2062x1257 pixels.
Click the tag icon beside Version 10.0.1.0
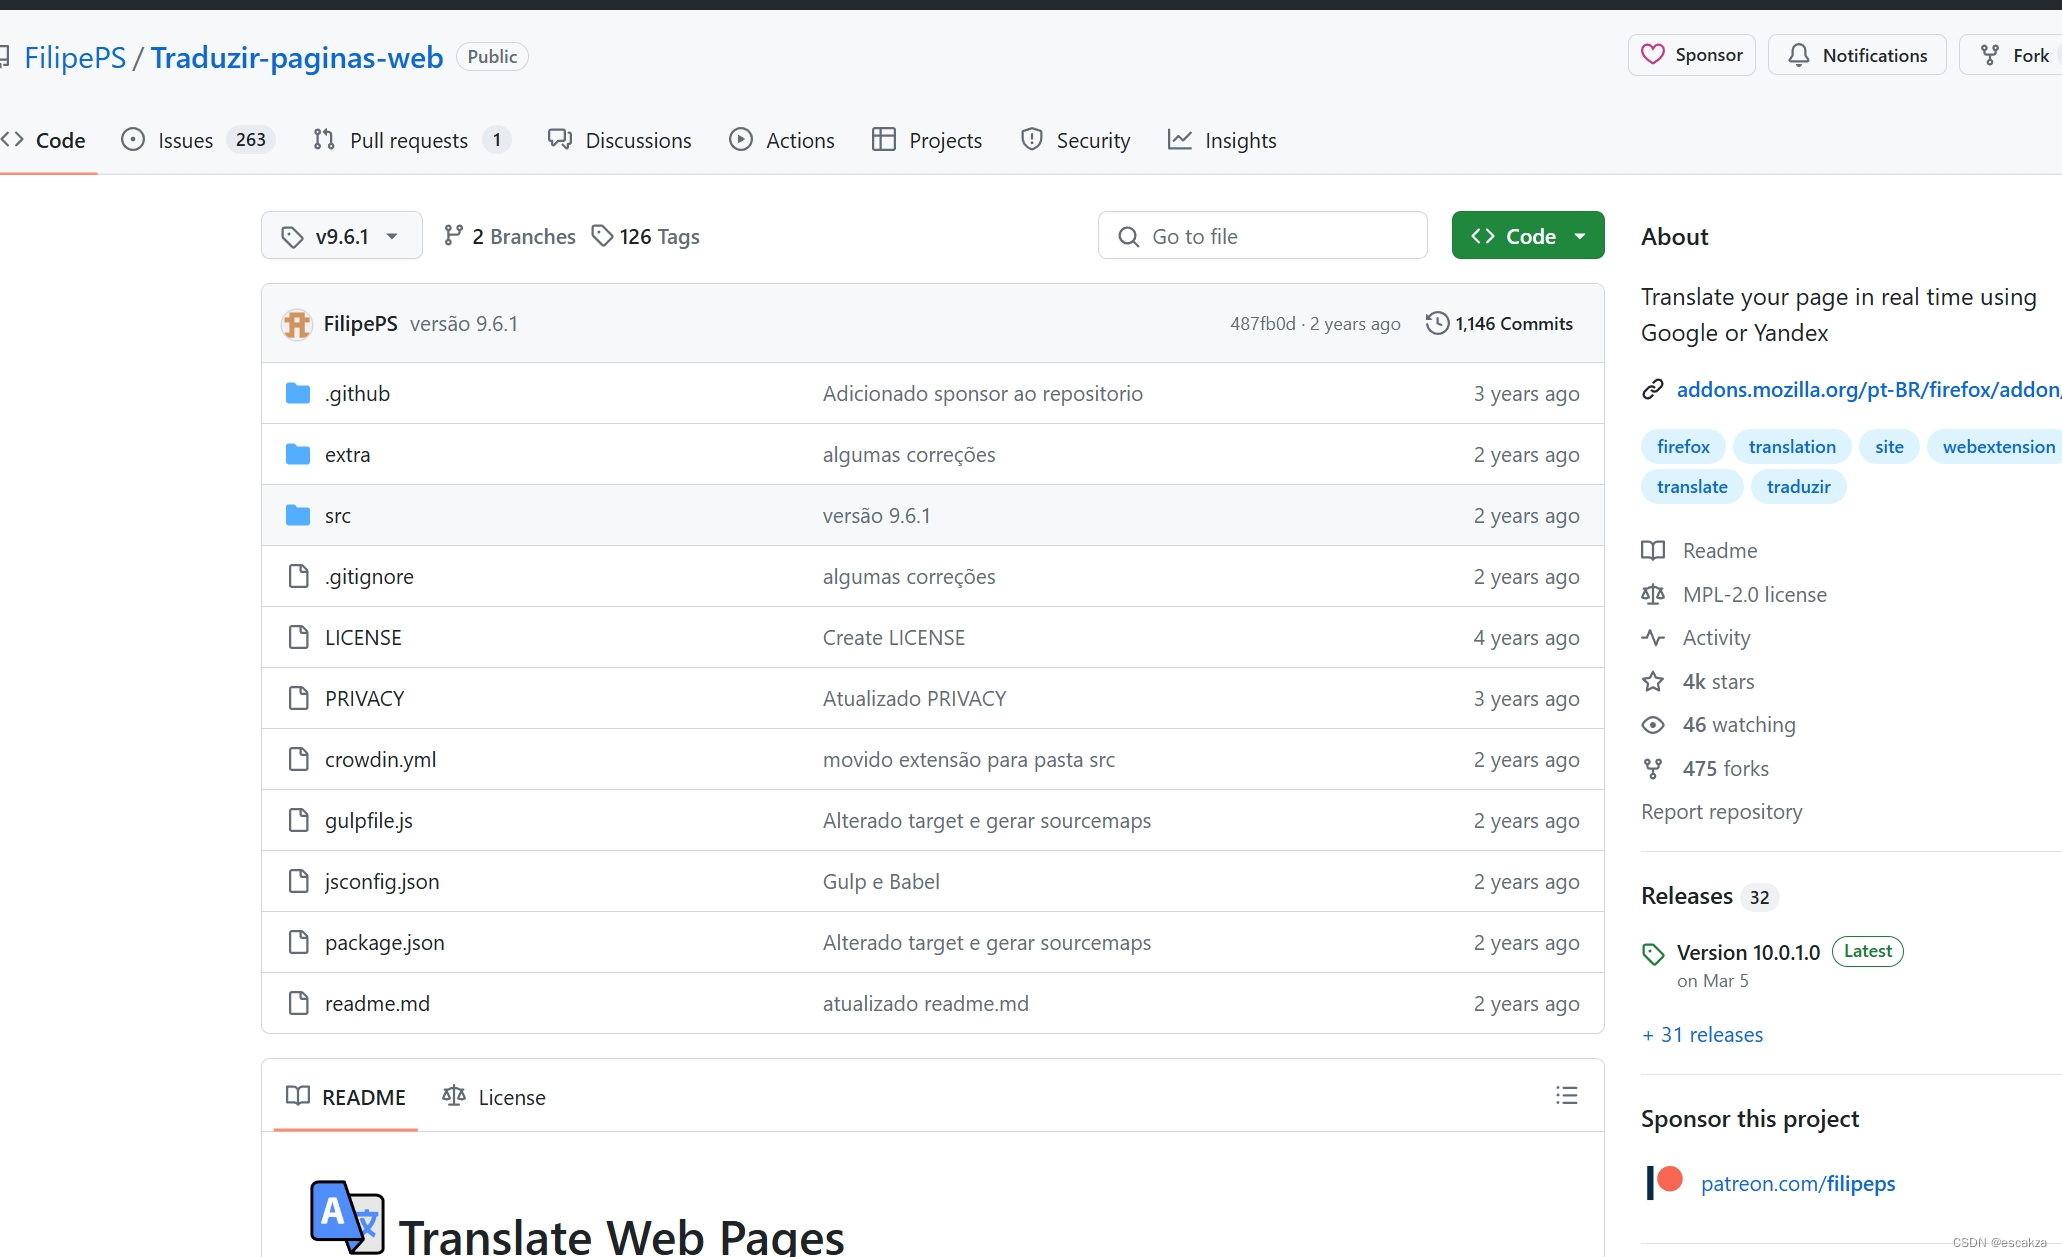(1653, 954)
